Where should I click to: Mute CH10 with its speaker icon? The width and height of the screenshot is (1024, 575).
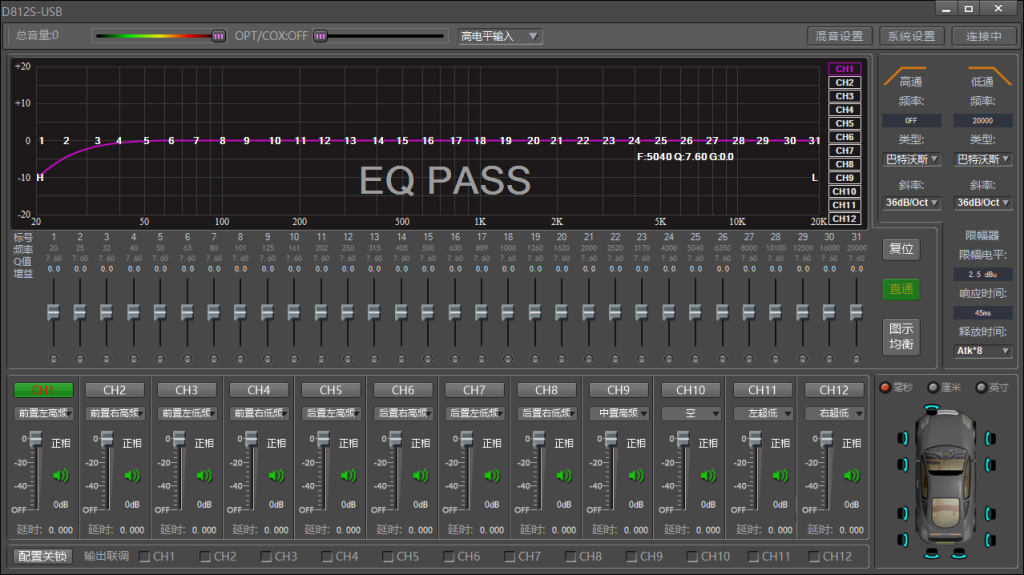coord(709,476)
